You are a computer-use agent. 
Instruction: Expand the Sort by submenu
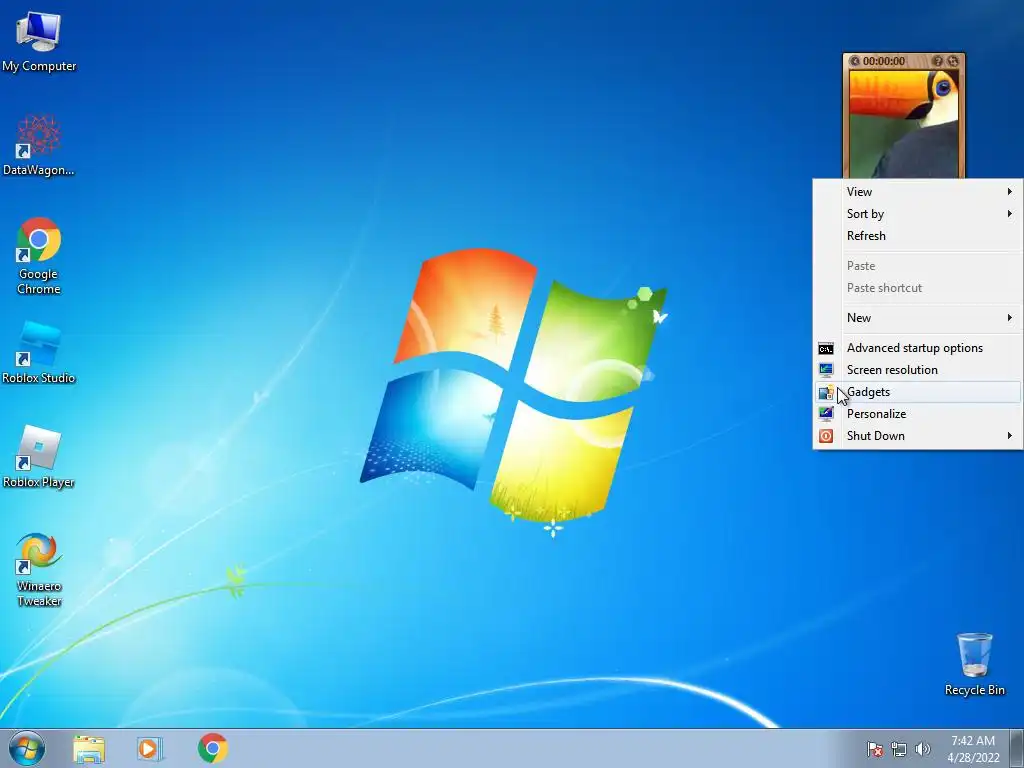pos(918,214)
